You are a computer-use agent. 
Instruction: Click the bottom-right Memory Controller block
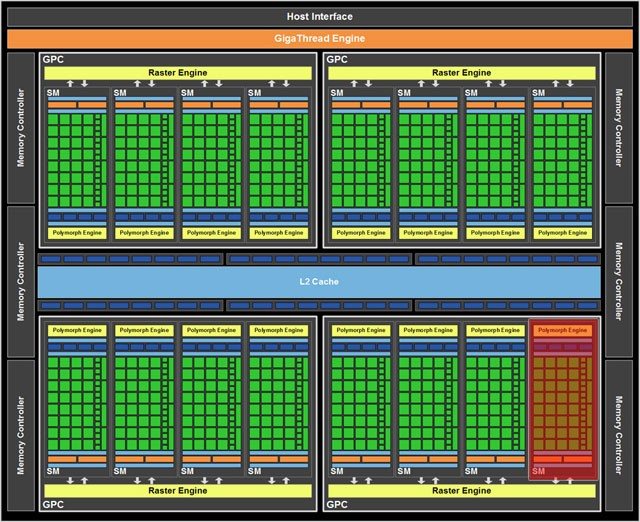[x=619, y=435]
